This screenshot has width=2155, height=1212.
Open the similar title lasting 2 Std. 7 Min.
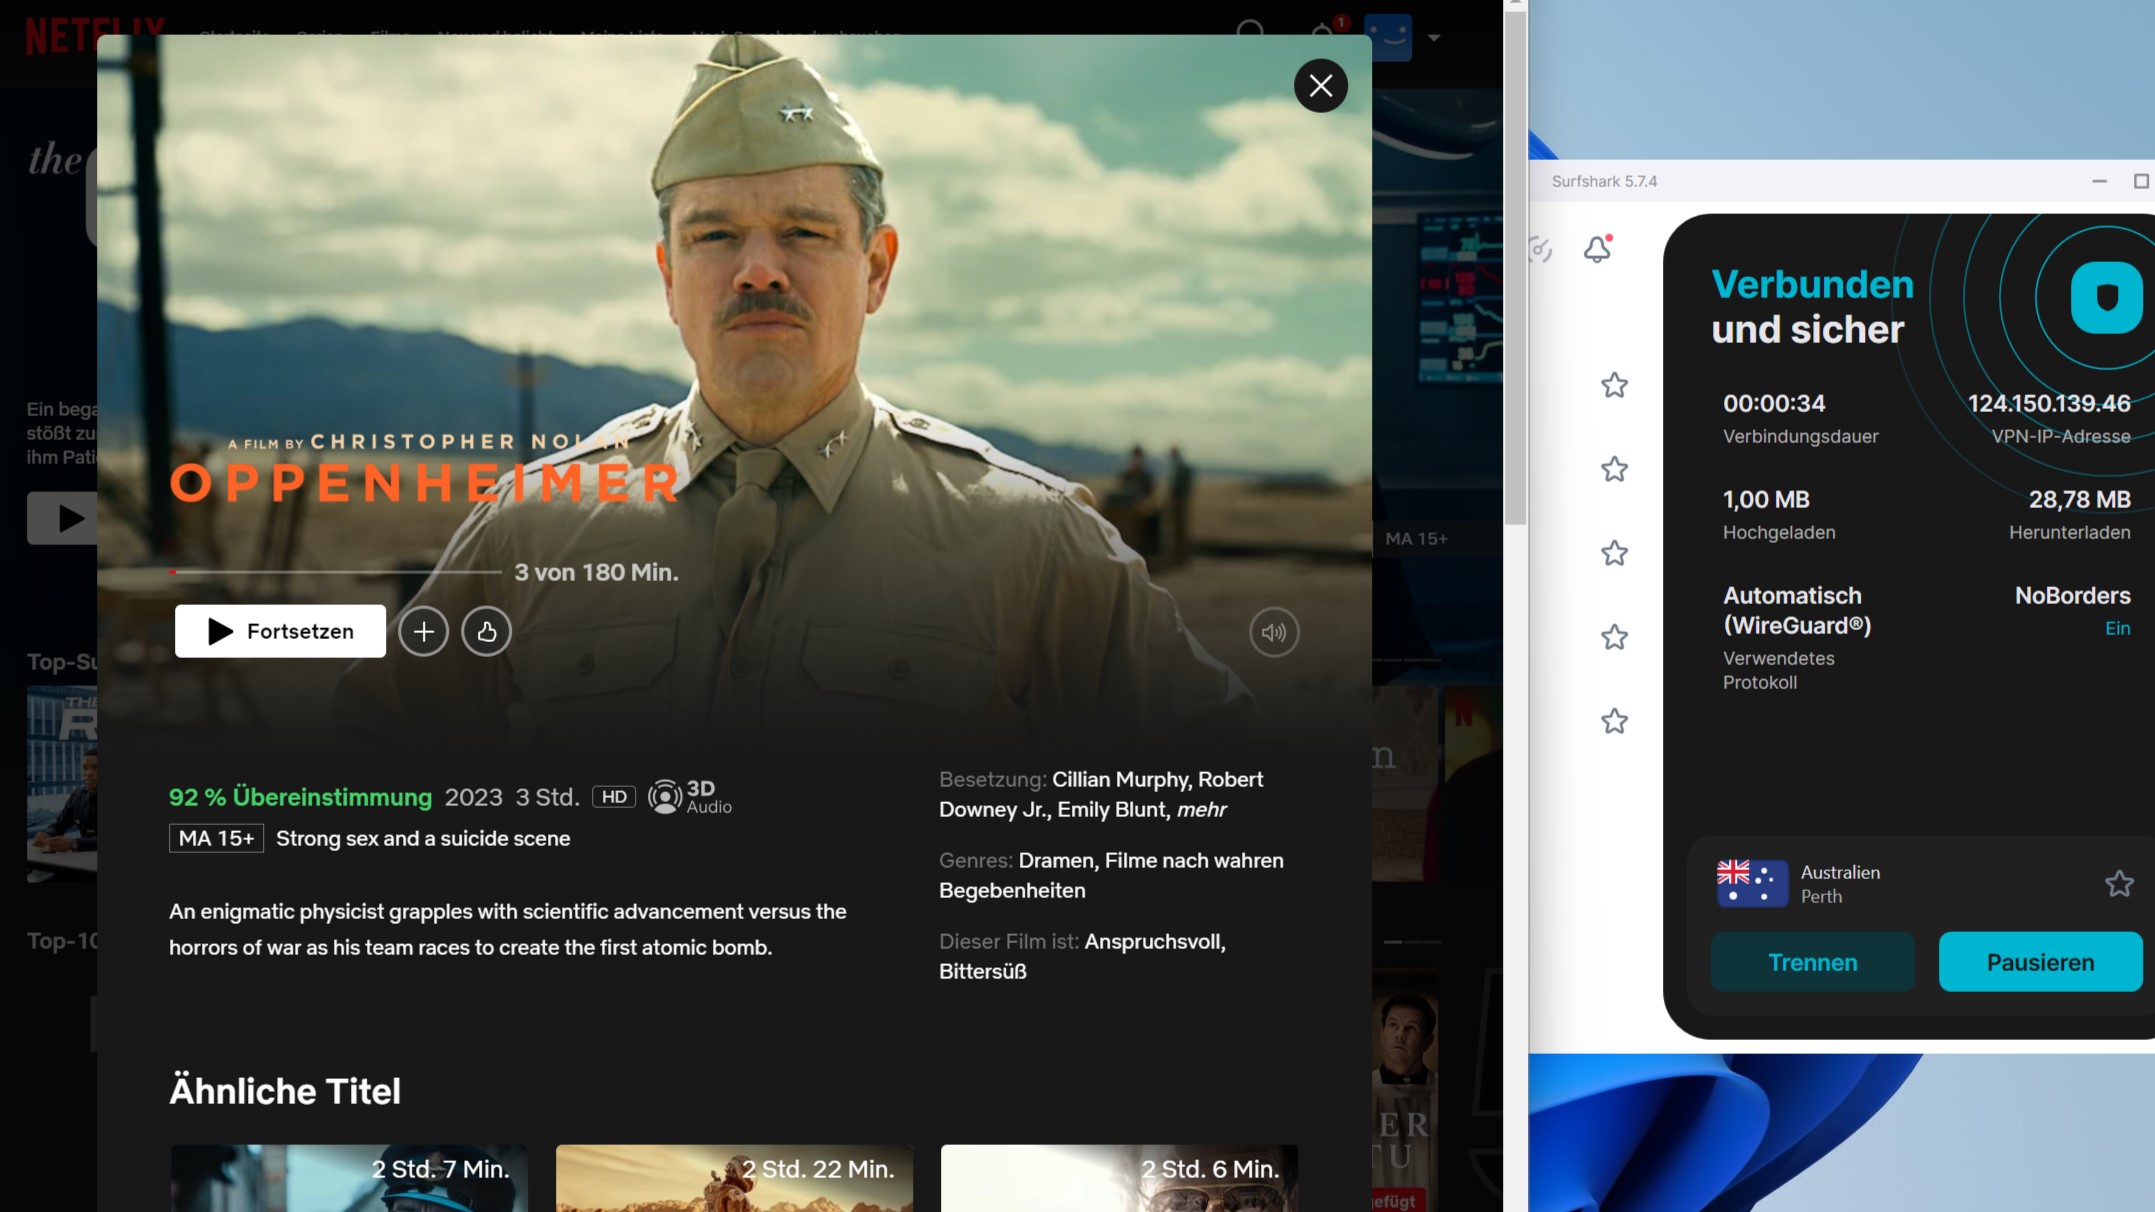349,1178
